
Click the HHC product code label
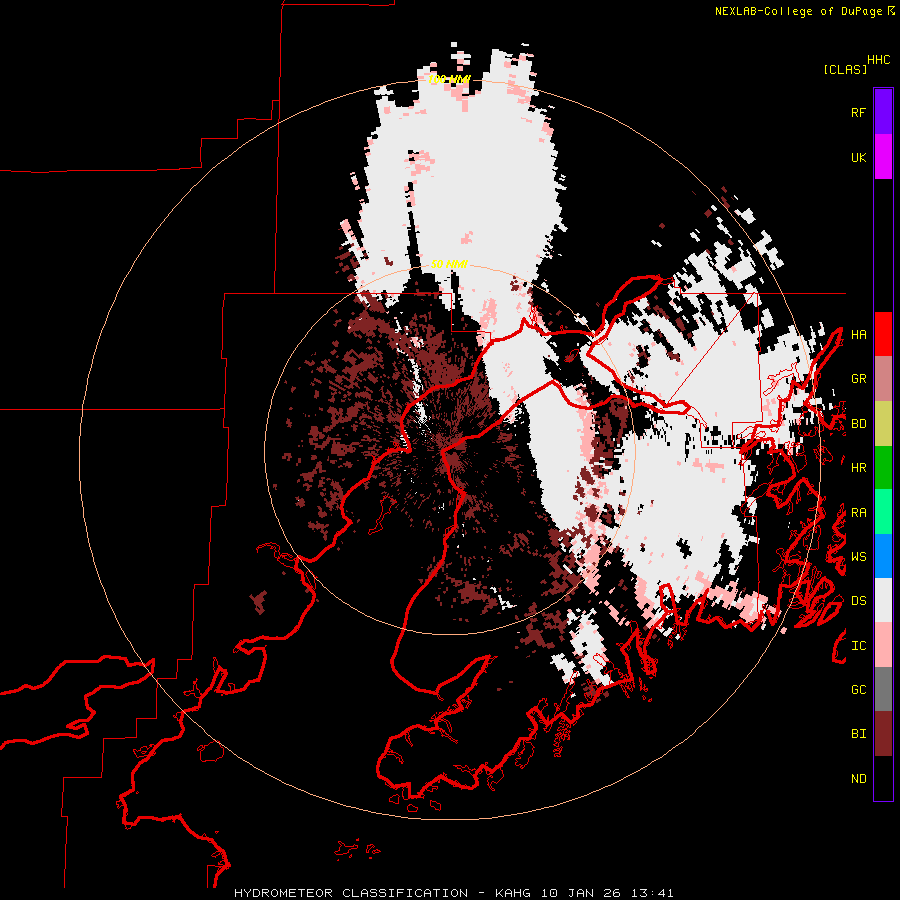click(x=878, y=60)
